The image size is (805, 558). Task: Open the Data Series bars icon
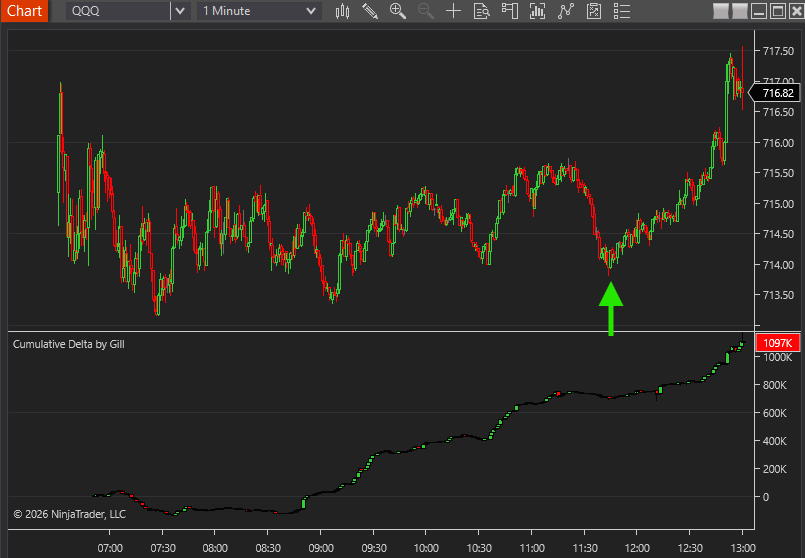[538, 11]
